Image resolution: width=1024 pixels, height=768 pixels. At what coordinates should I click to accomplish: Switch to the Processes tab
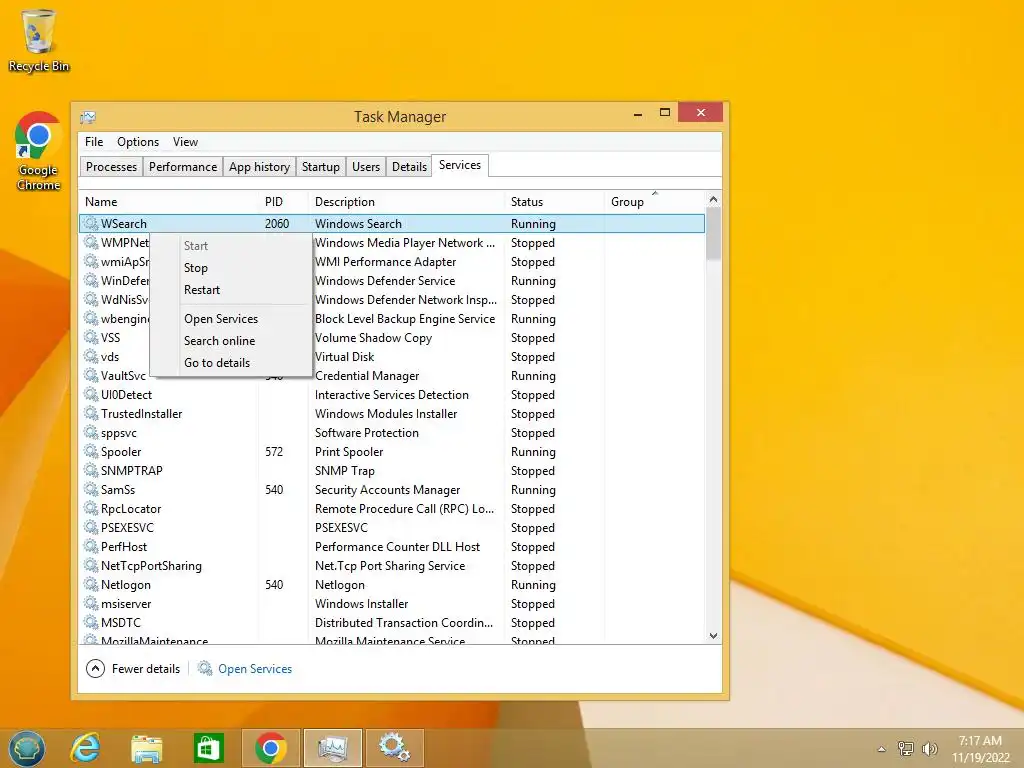coord(112,167)
